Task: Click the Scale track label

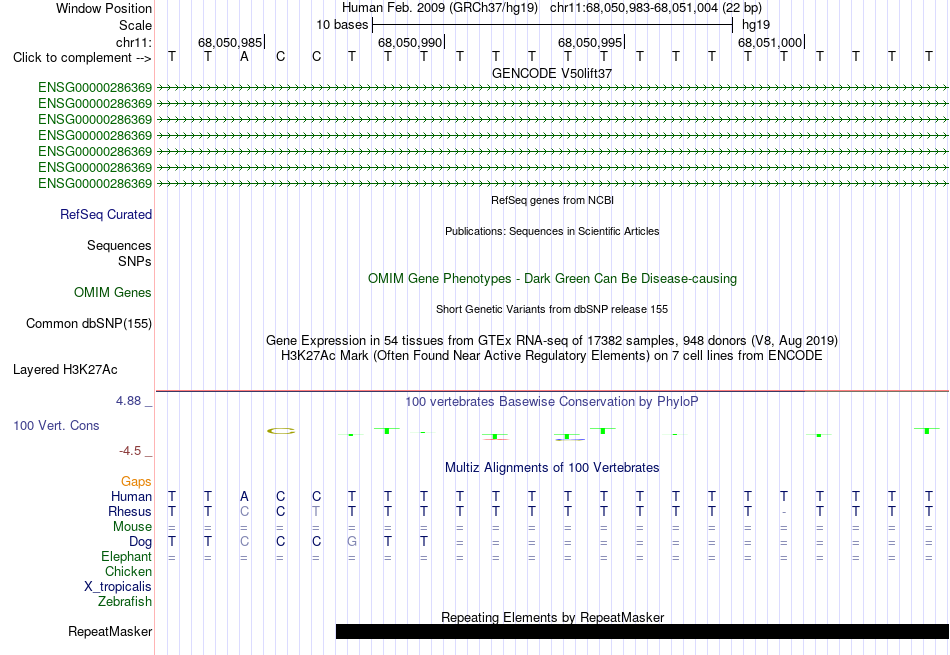Action: tap(135, 25)
